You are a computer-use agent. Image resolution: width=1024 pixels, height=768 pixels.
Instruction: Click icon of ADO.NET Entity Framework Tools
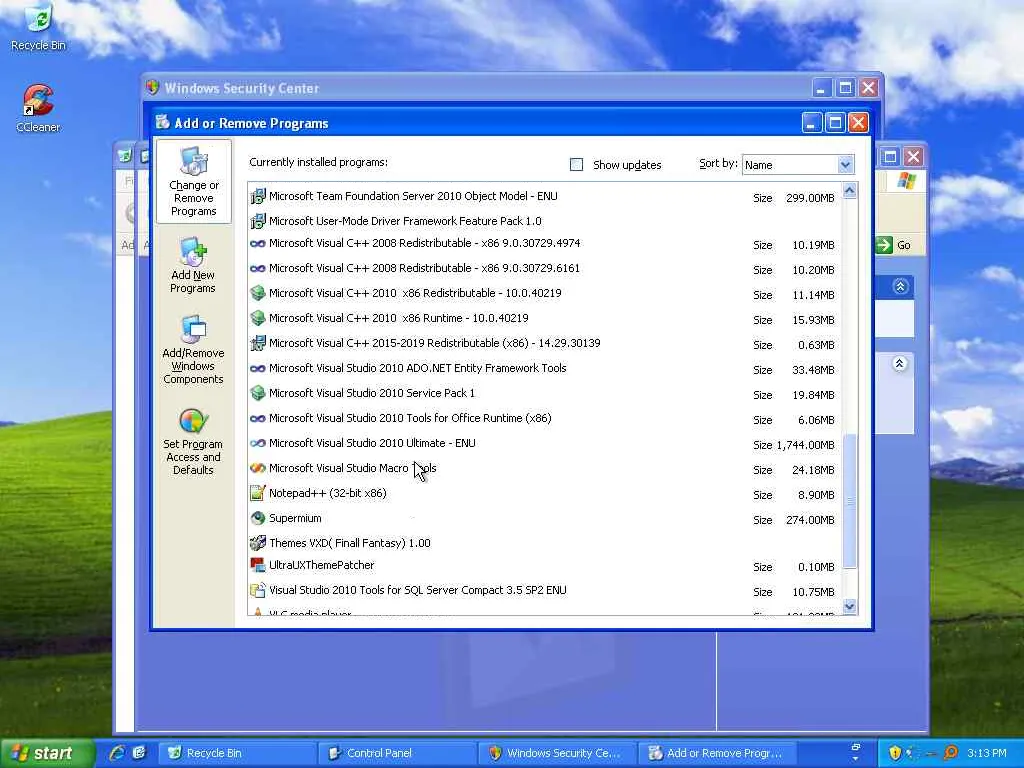point(258,368)
